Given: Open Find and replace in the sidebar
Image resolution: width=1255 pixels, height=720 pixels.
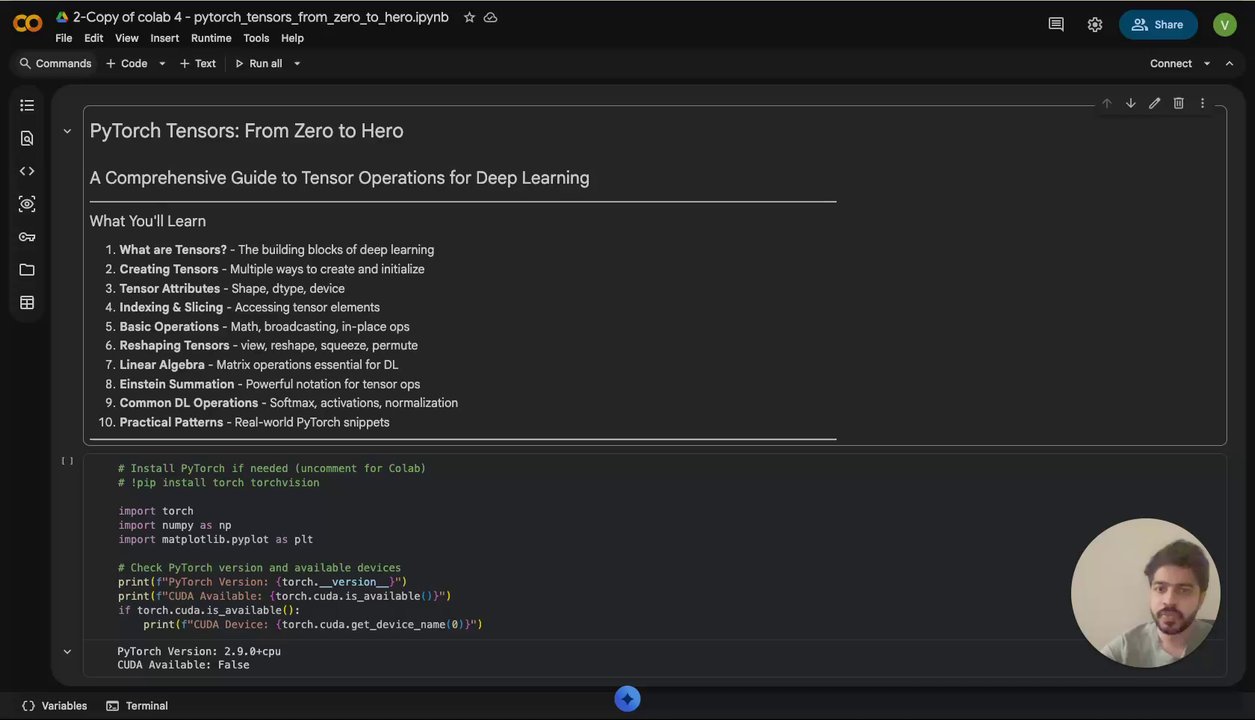Looking at the screenshot, I should pos(27,138).
